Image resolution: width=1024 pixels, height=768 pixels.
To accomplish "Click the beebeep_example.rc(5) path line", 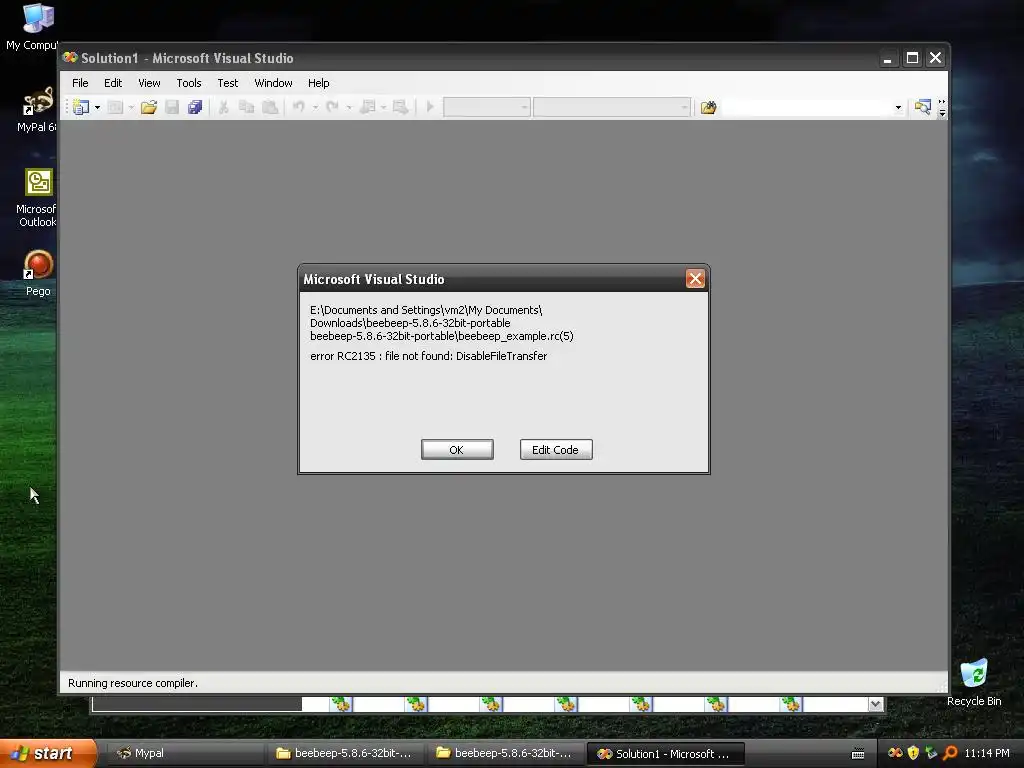I will click(441, 336).
